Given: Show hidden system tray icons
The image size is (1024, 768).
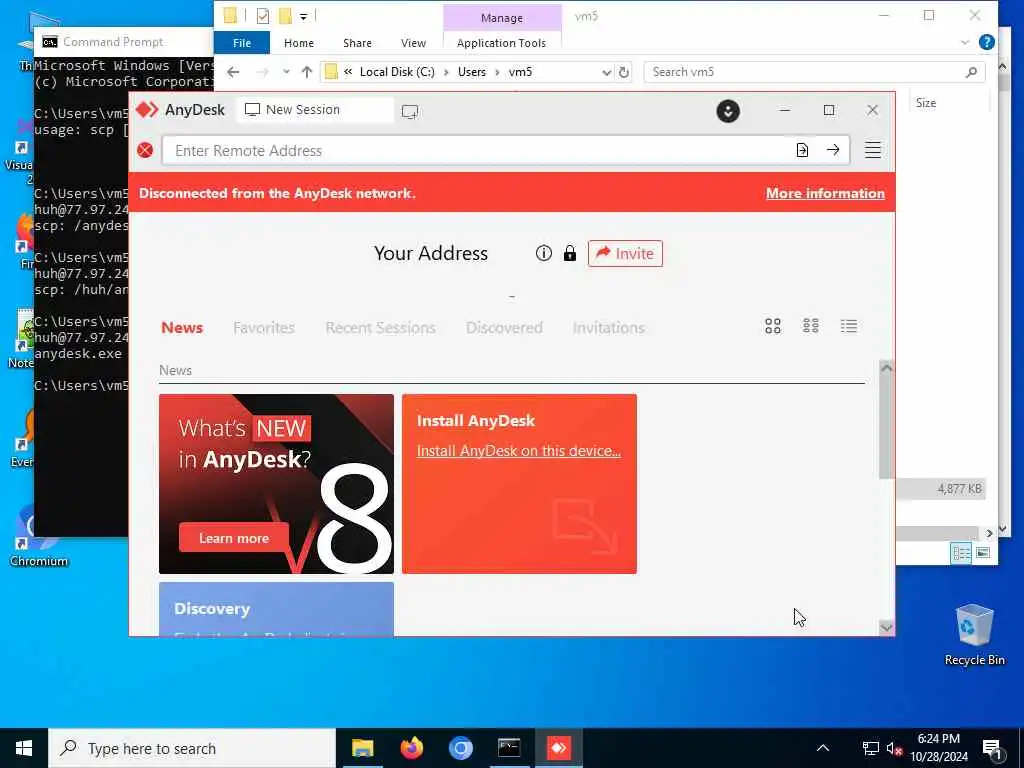Looking at the screenshot, I should tap(823, 748).
